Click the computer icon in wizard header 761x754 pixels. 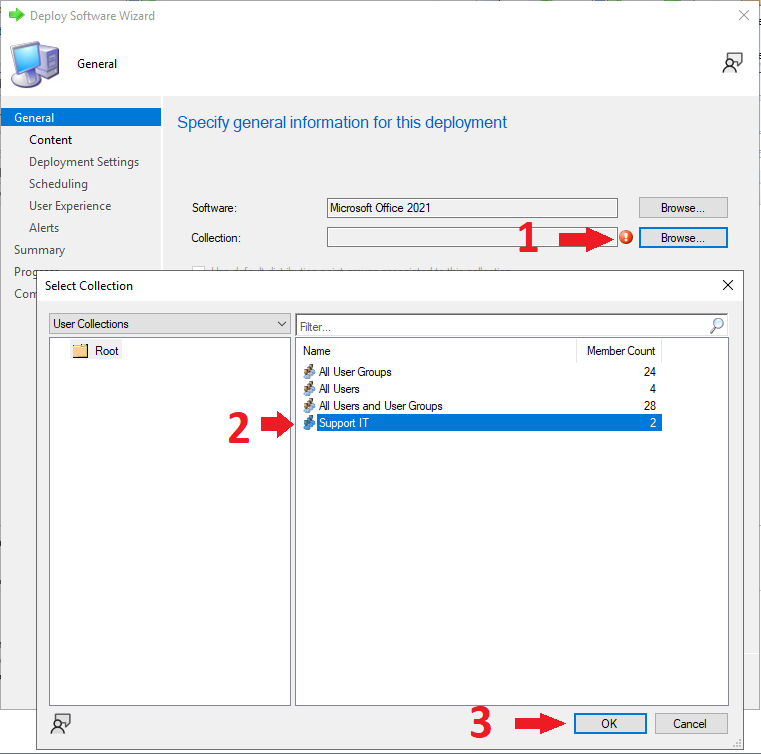coord(35,64)
